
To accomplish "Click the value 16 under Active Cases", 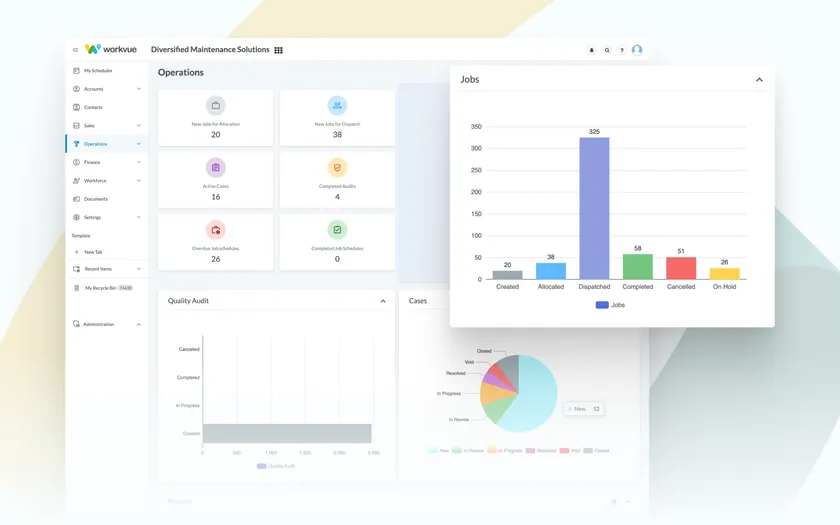I will (215, 197).
